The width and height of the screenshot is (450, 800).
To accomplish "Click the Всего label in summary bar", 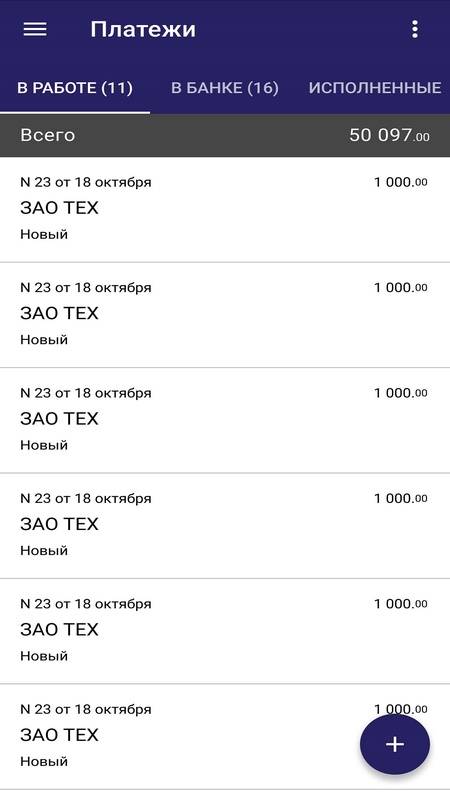I will click(x=47, y=135).
